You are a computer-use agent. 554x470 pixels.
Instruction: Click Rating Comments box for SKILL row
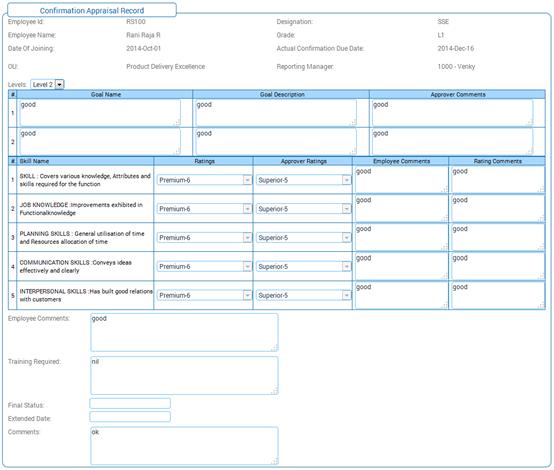click(497, 180)
